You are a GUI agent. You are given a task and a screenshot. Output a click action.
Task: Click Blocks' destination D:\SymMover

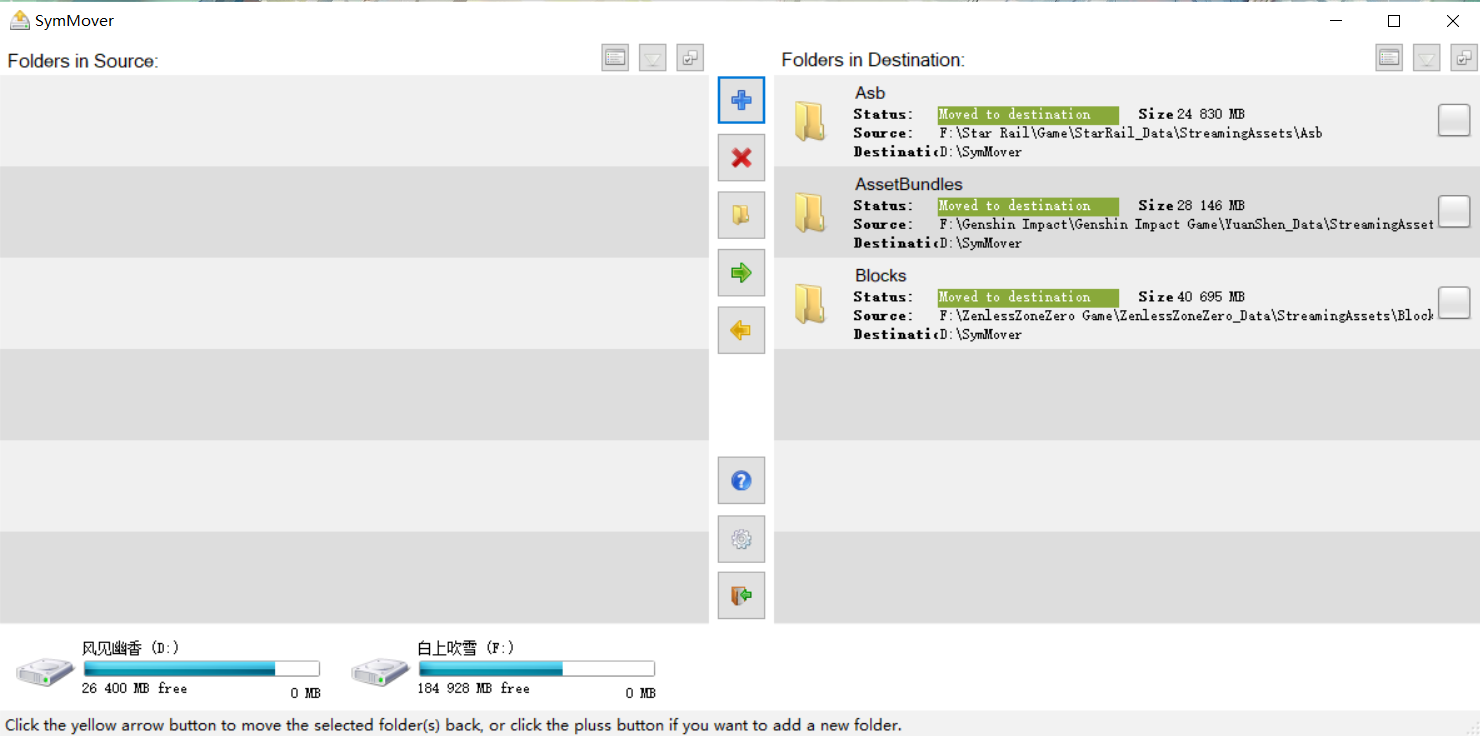(x=981, y=334)
